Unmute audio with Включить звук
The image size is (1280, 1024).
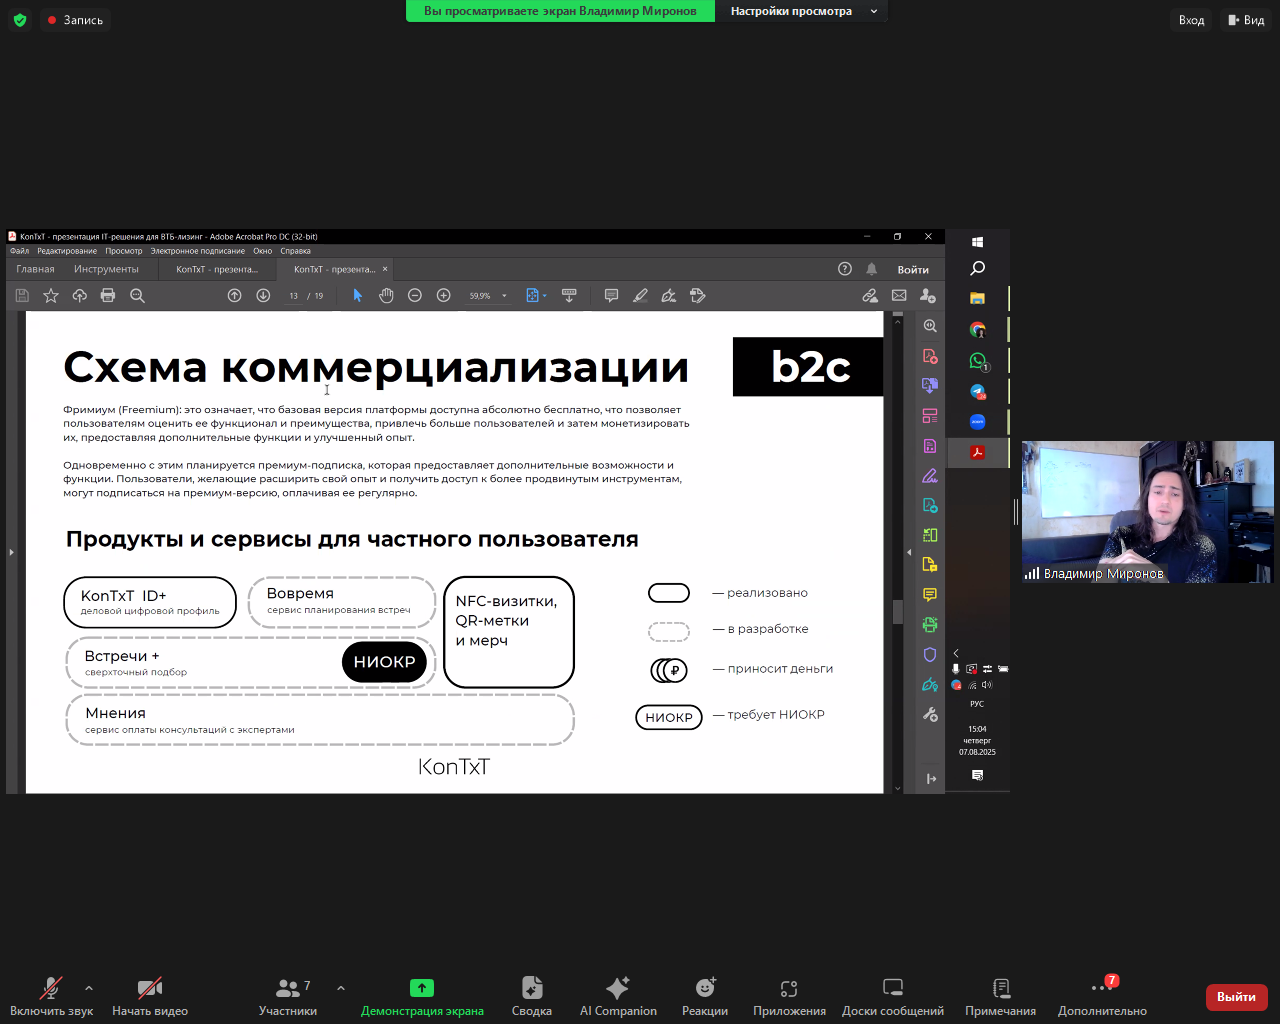pos(49,996)
